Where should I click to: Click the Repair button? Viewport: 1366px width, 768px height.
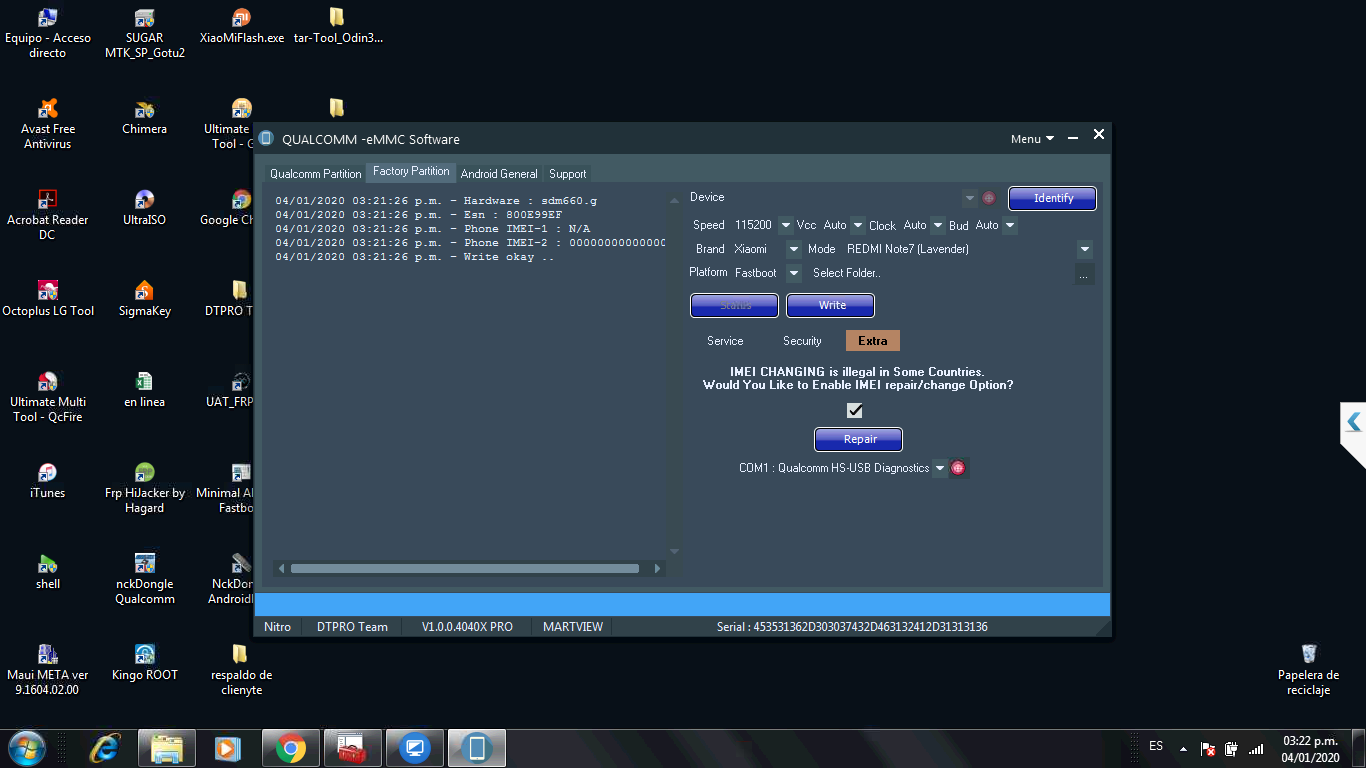point(859,439)
